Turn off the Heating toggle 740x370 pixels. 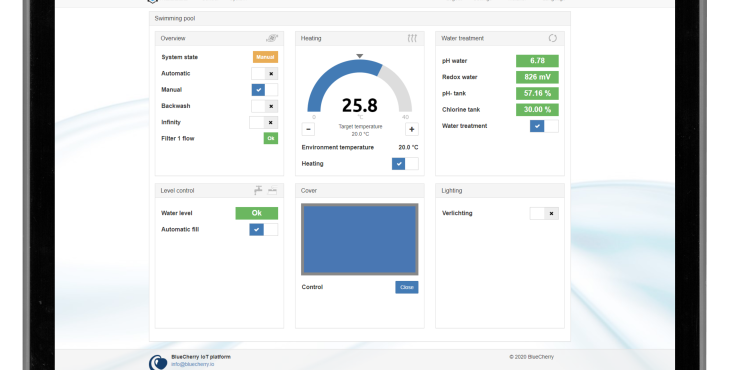(405, 164)
